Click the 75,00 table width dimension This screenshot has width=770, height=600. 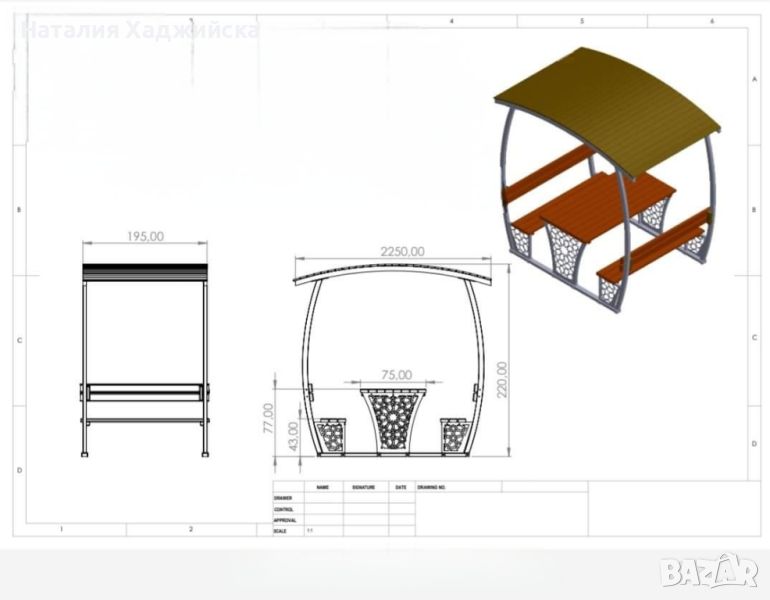click(396, 375)
